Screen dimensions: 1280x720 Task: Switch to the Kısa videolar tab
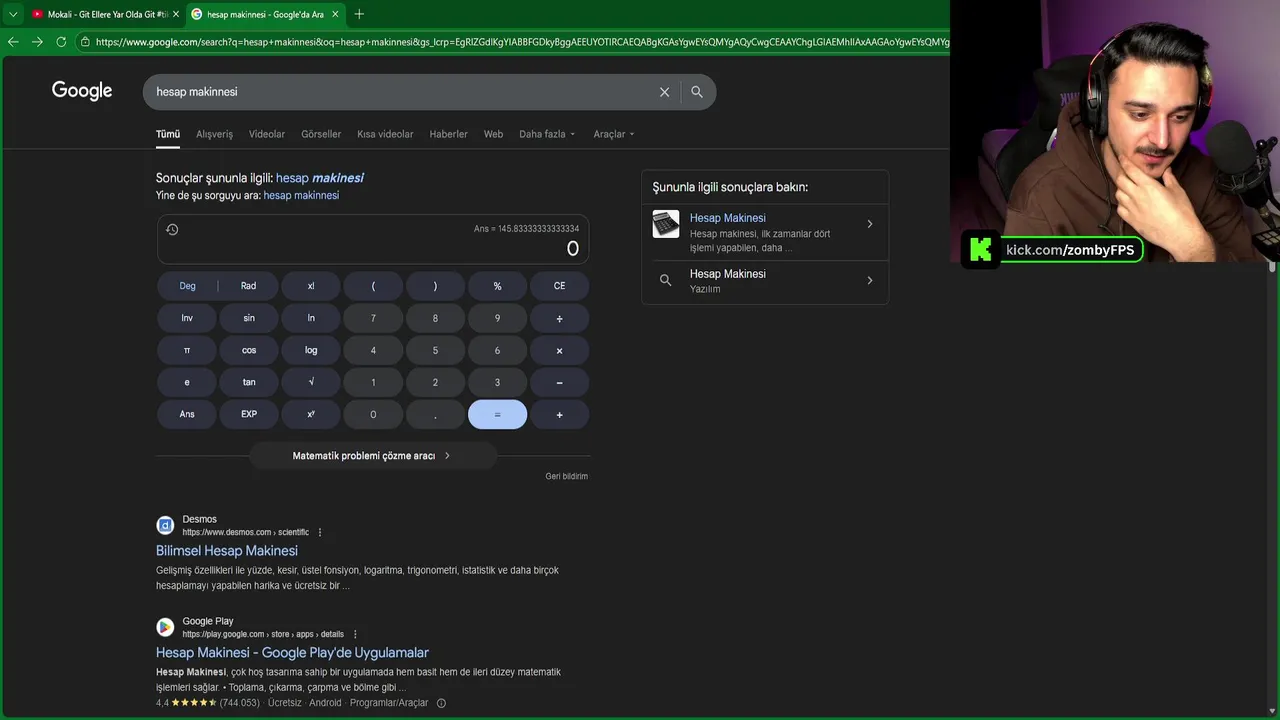pos(385,134)
